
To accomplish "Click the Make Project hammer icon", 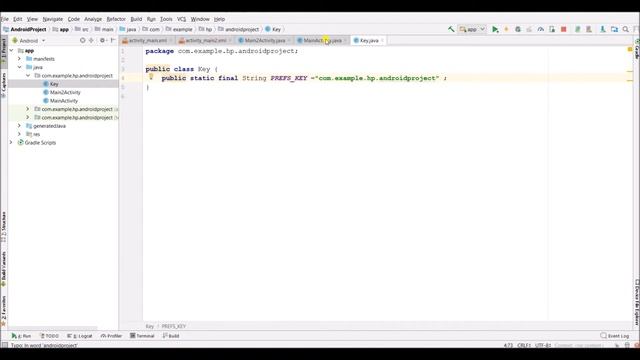I will pyautogui.click(x=451, y=29).
